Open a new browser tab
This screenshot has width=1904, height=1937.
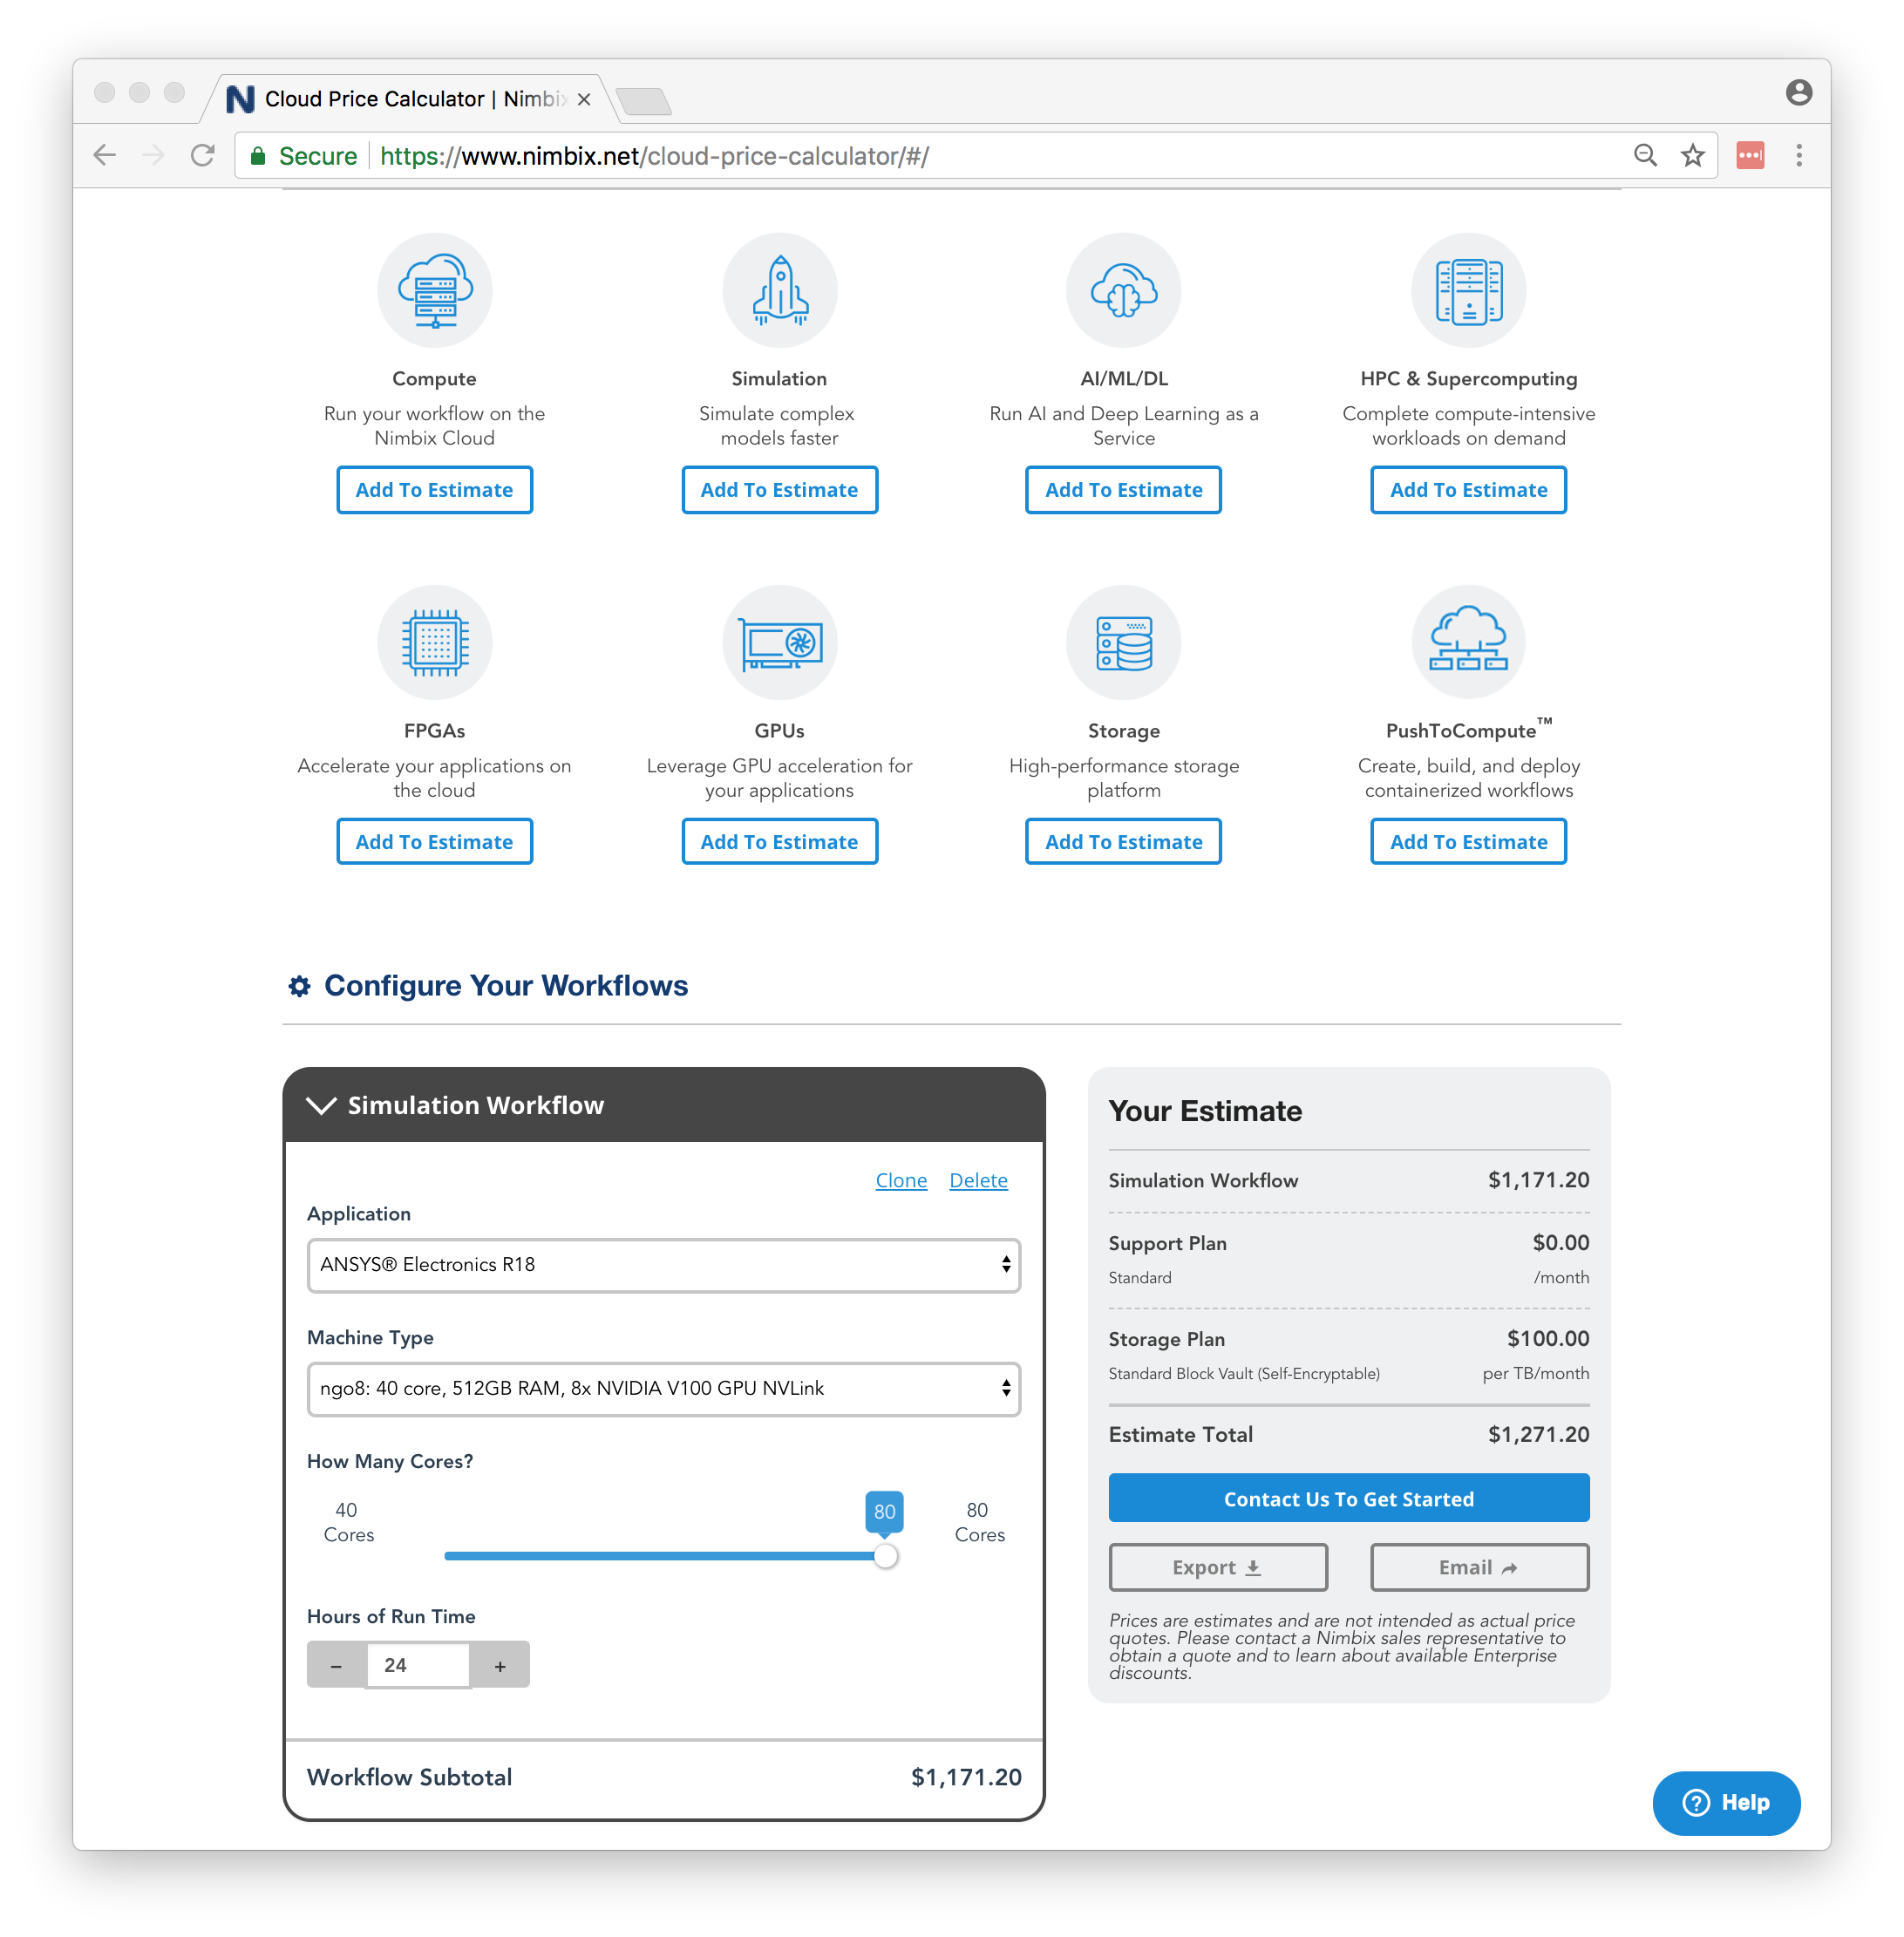click(643, 100)
